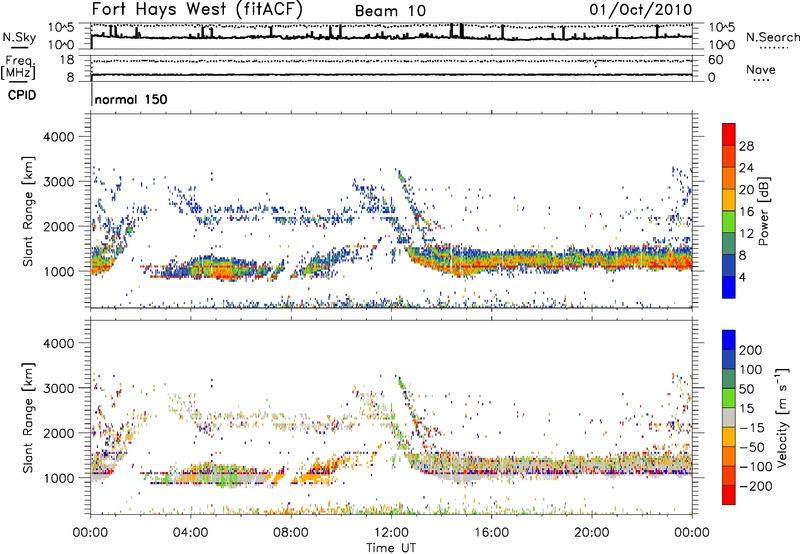
Task: Click the 'Freq. [MHz]' axis label
Action: click(x=18, y=67)
